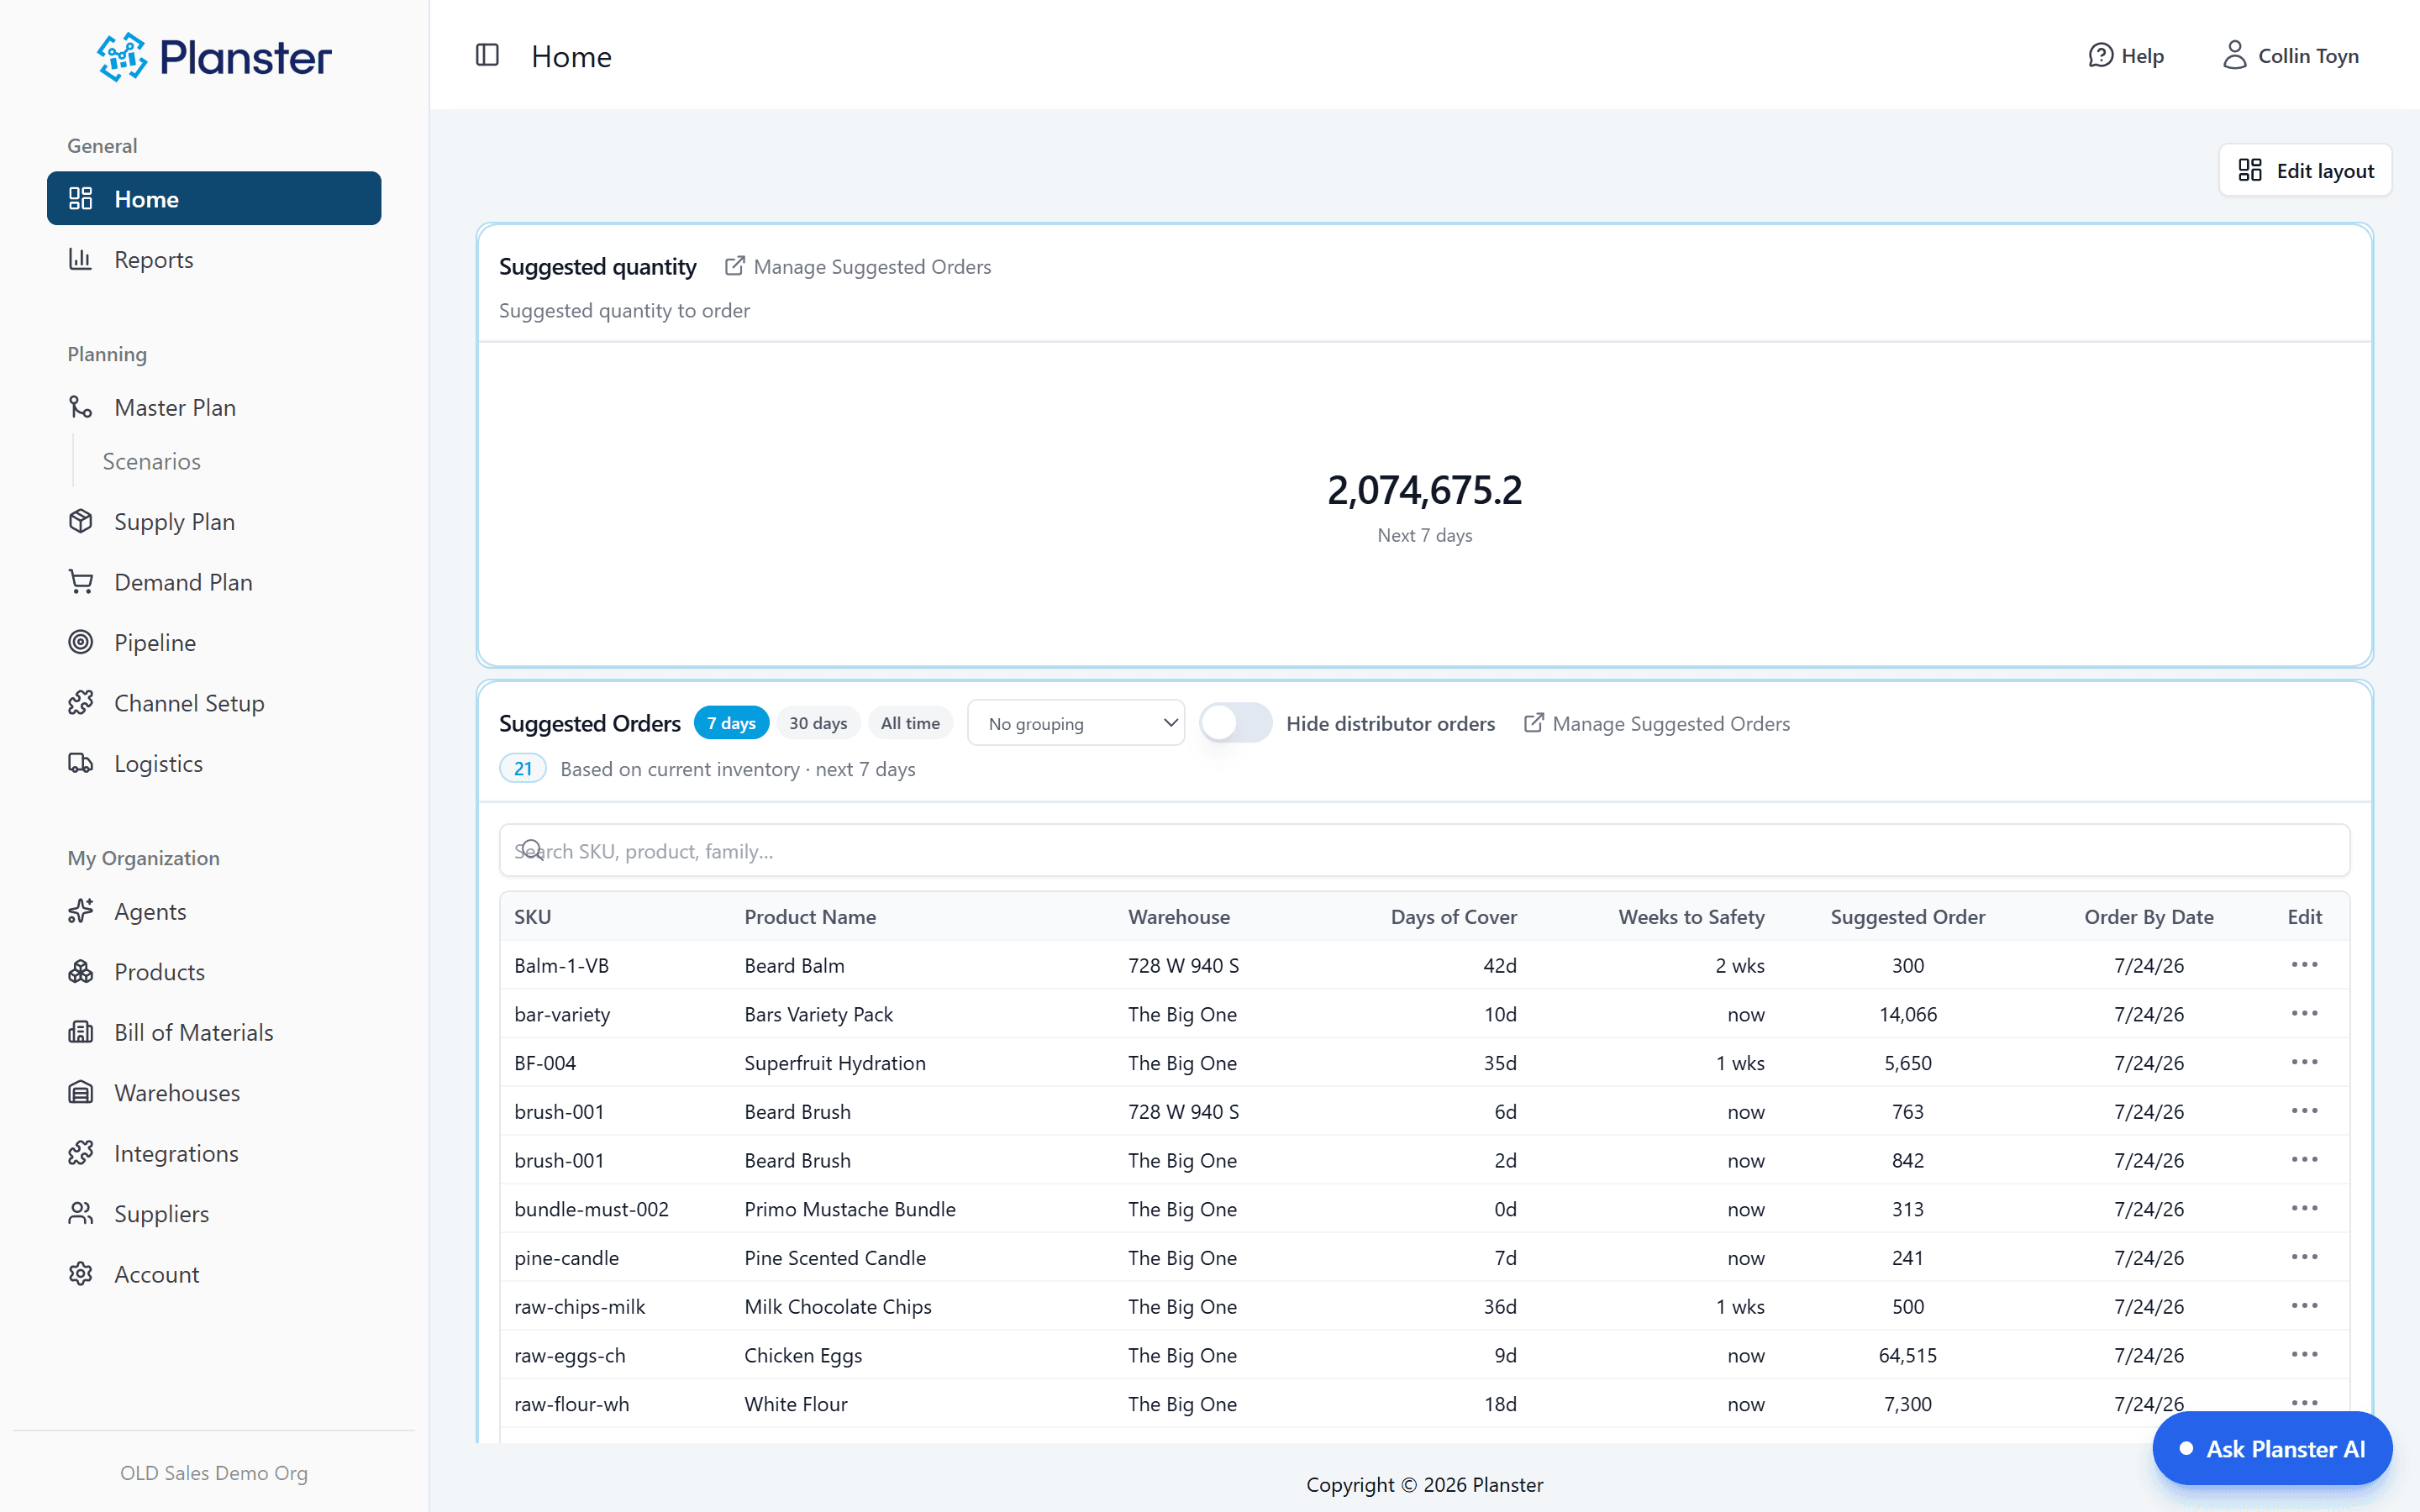Click the 21 count badge
The image size is (2420, 1512).
pos(522,768)
